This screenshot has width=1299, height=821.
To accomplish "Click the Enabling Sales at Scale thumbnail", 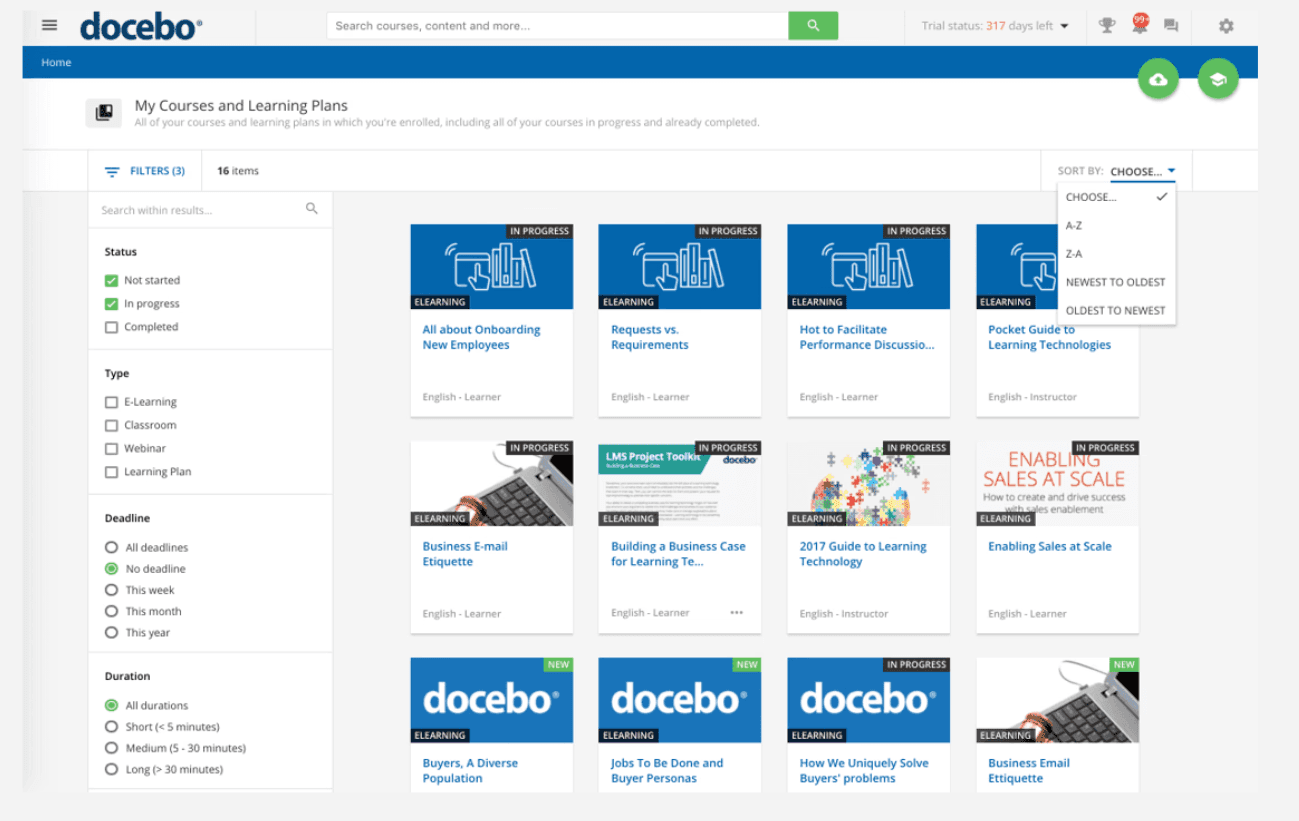I will [x=1058, y=483].
